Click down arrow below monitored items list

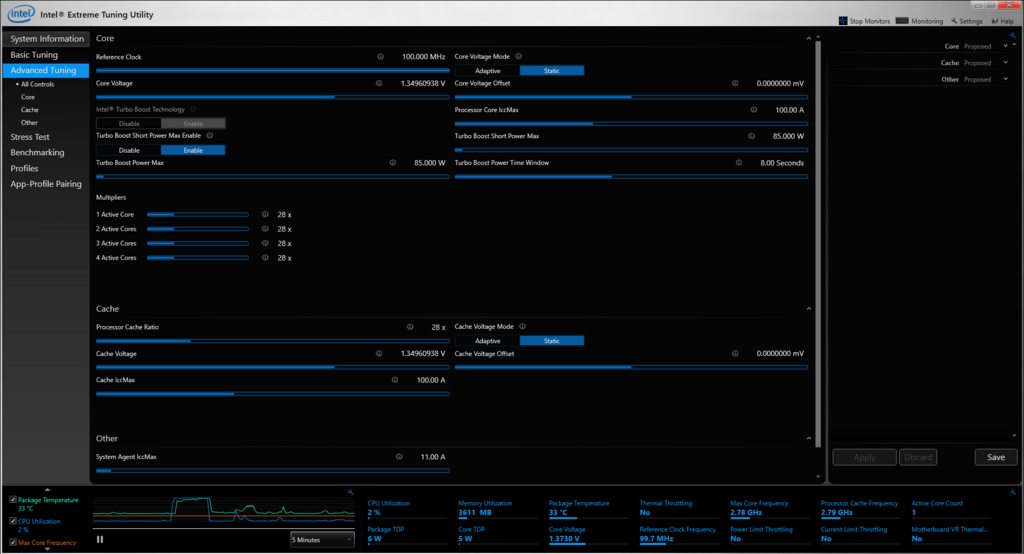pyautogui.click(x=47, y=549)
